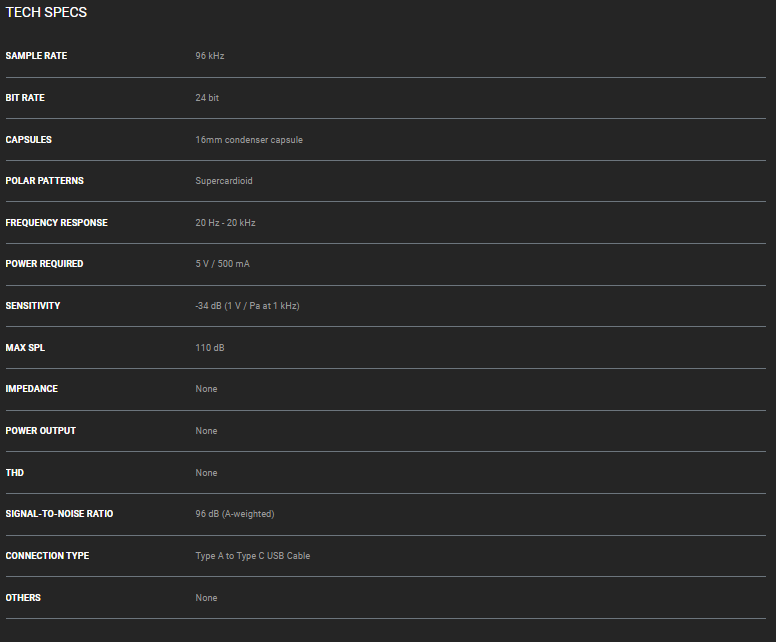Select the 5 V / 500 mA value
This screenshot has width=776, height=642.
[222, 264]
